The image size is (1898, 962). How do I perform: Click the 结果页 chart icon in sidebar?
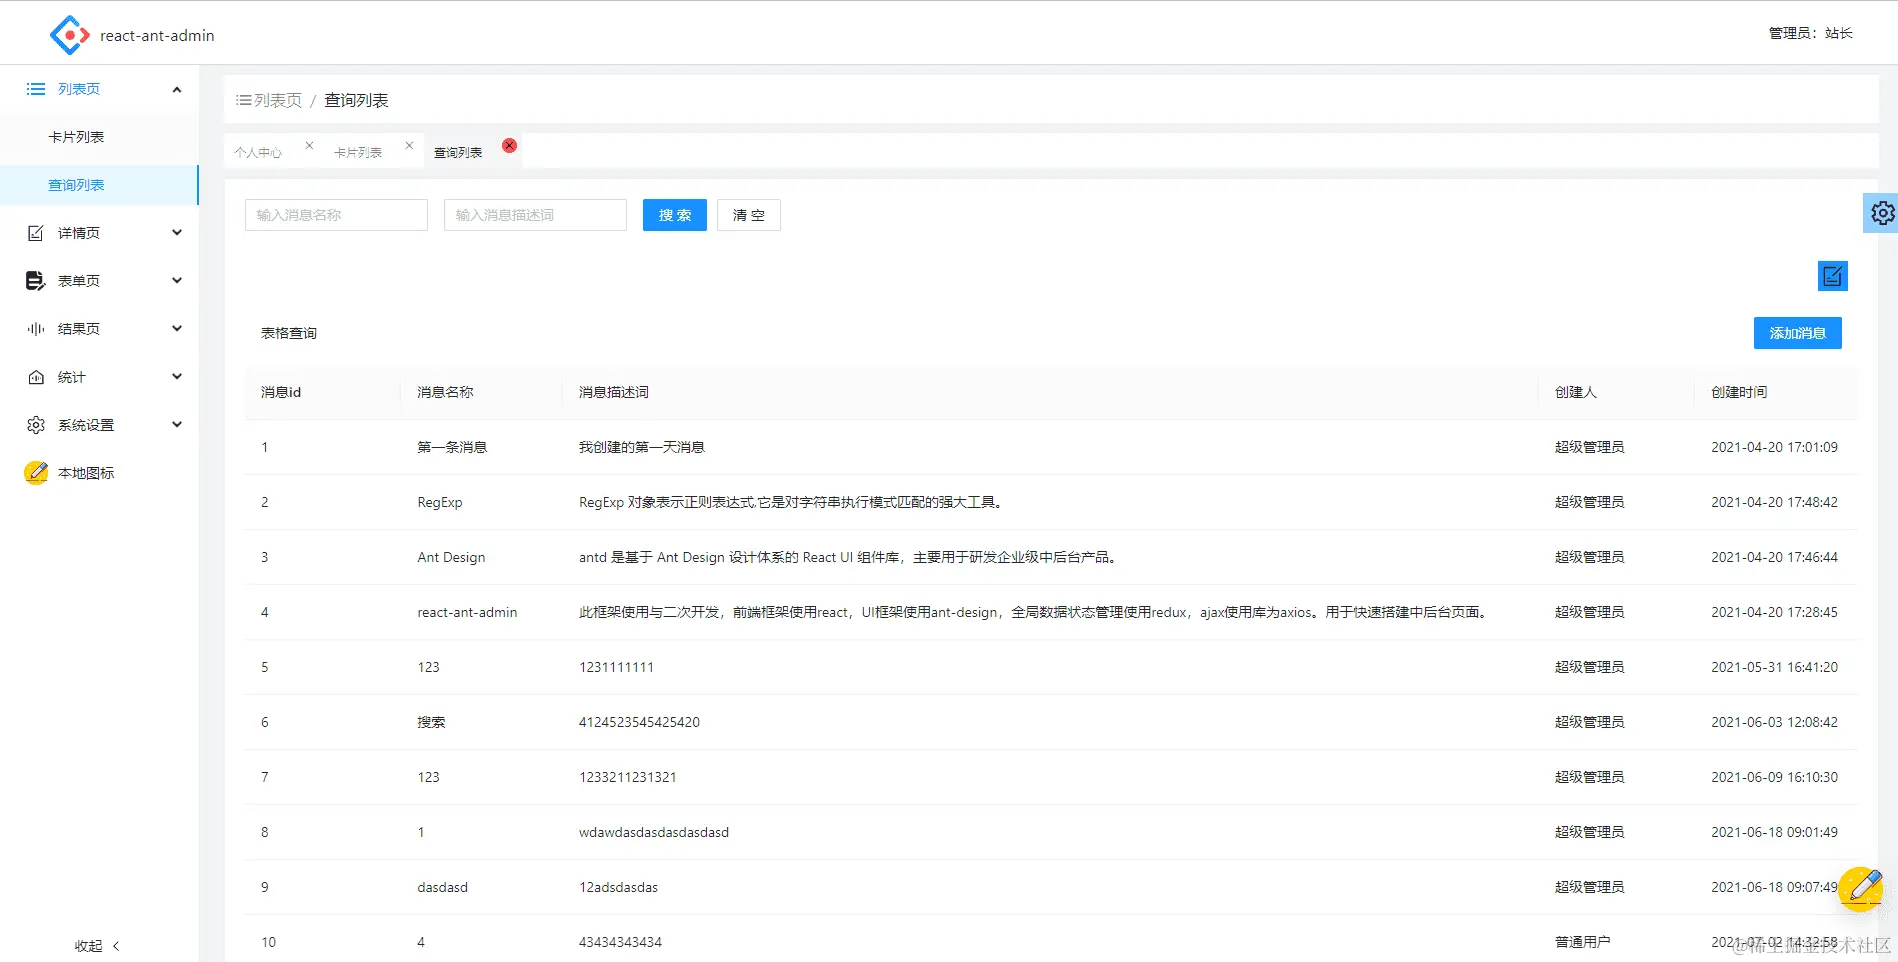(x=34, y=328)
